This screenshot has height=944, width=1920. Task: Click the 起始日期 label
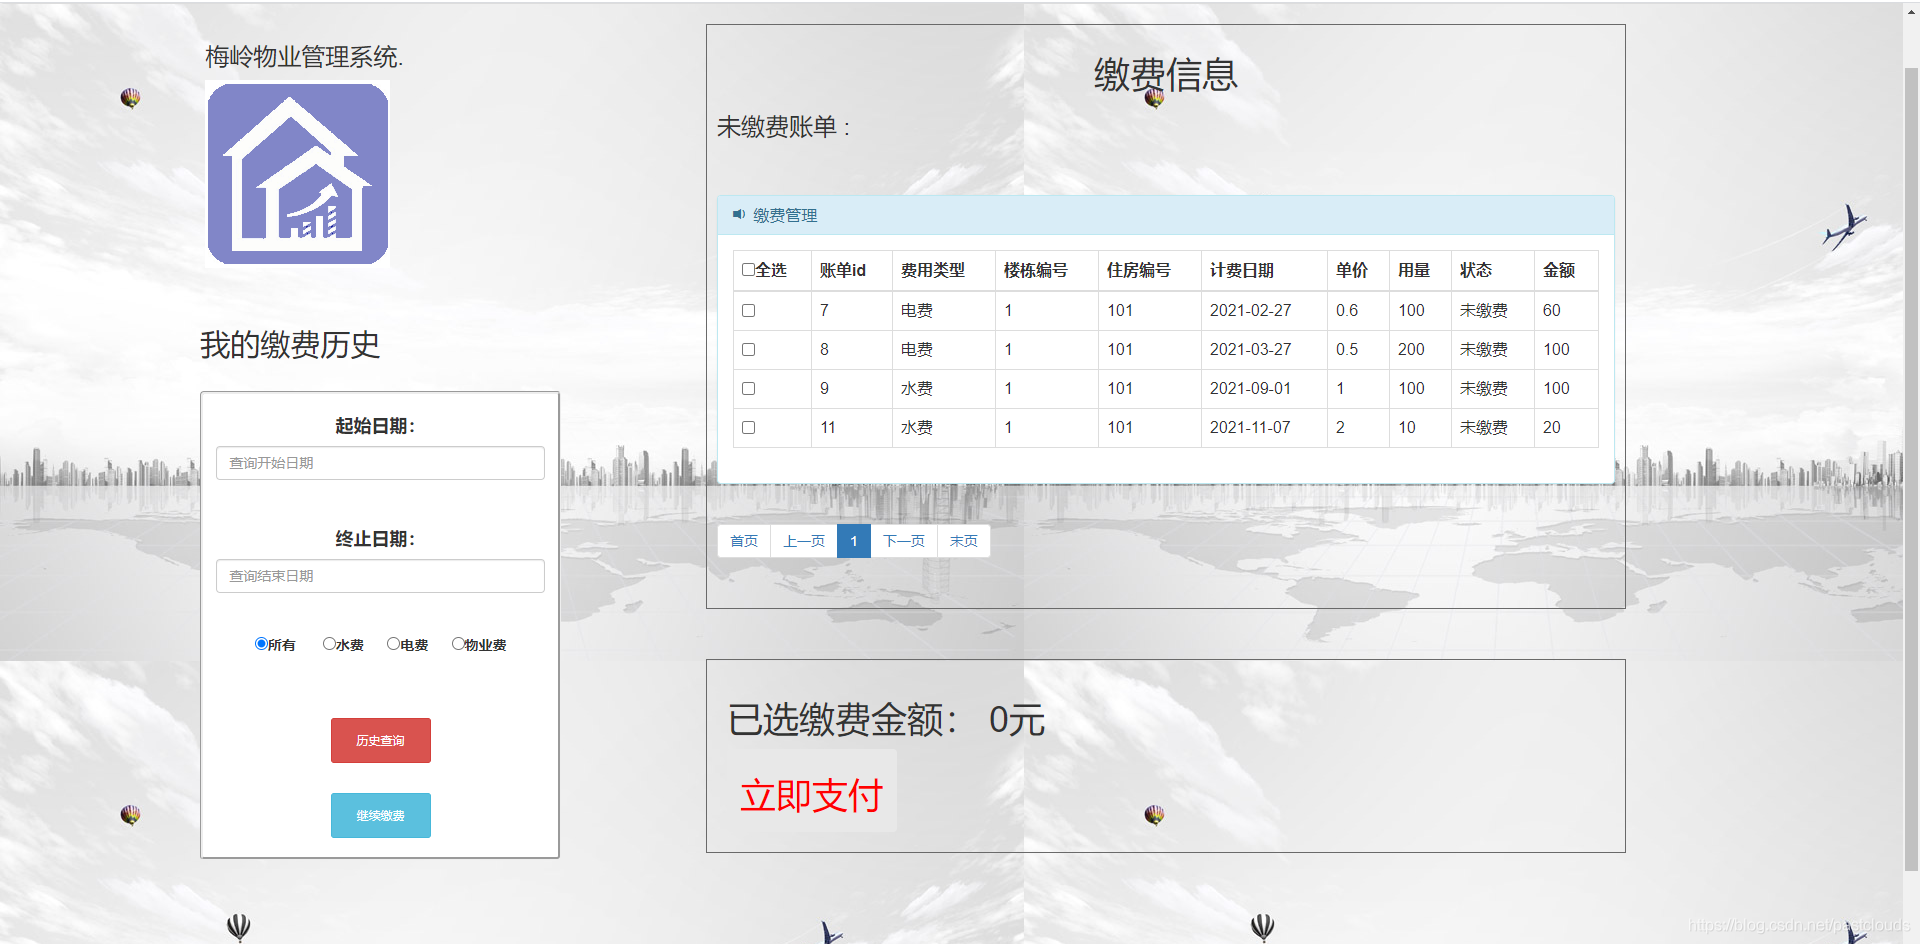point(375,426)
